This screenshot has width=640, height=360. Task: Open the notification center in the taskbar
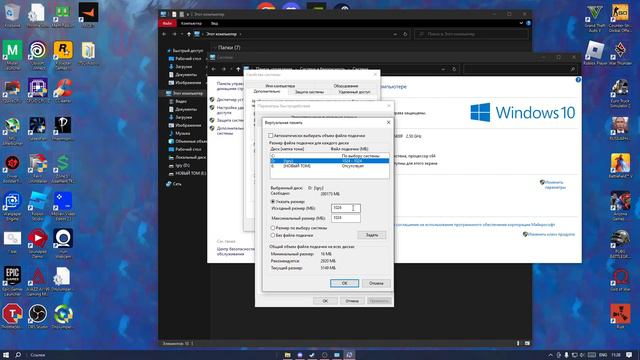click(x=630, y=355)
